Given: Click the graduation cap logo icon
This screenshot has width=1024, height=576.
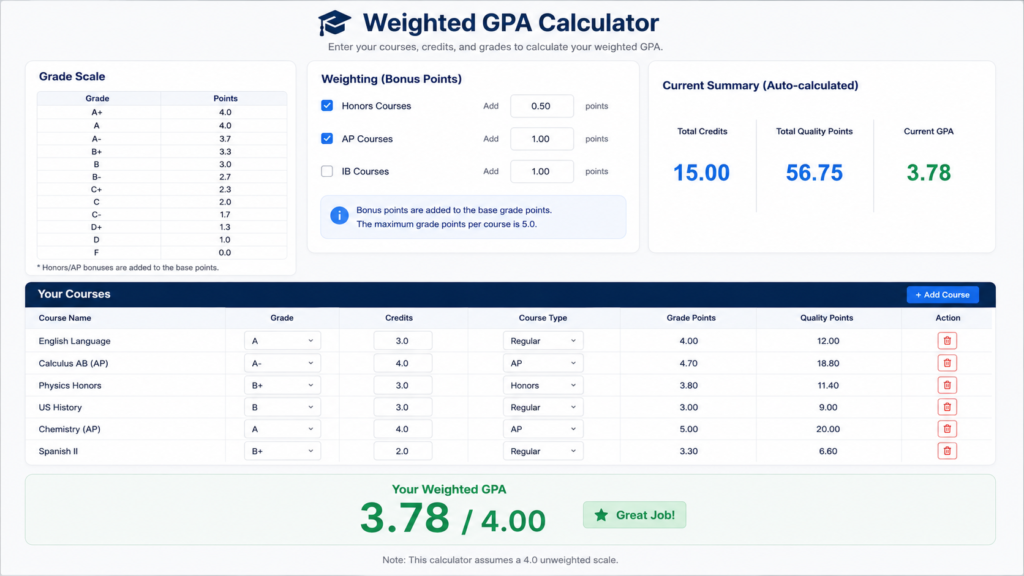Looking at the screenshot, I should pyautogui.click(x=334, y=23).
